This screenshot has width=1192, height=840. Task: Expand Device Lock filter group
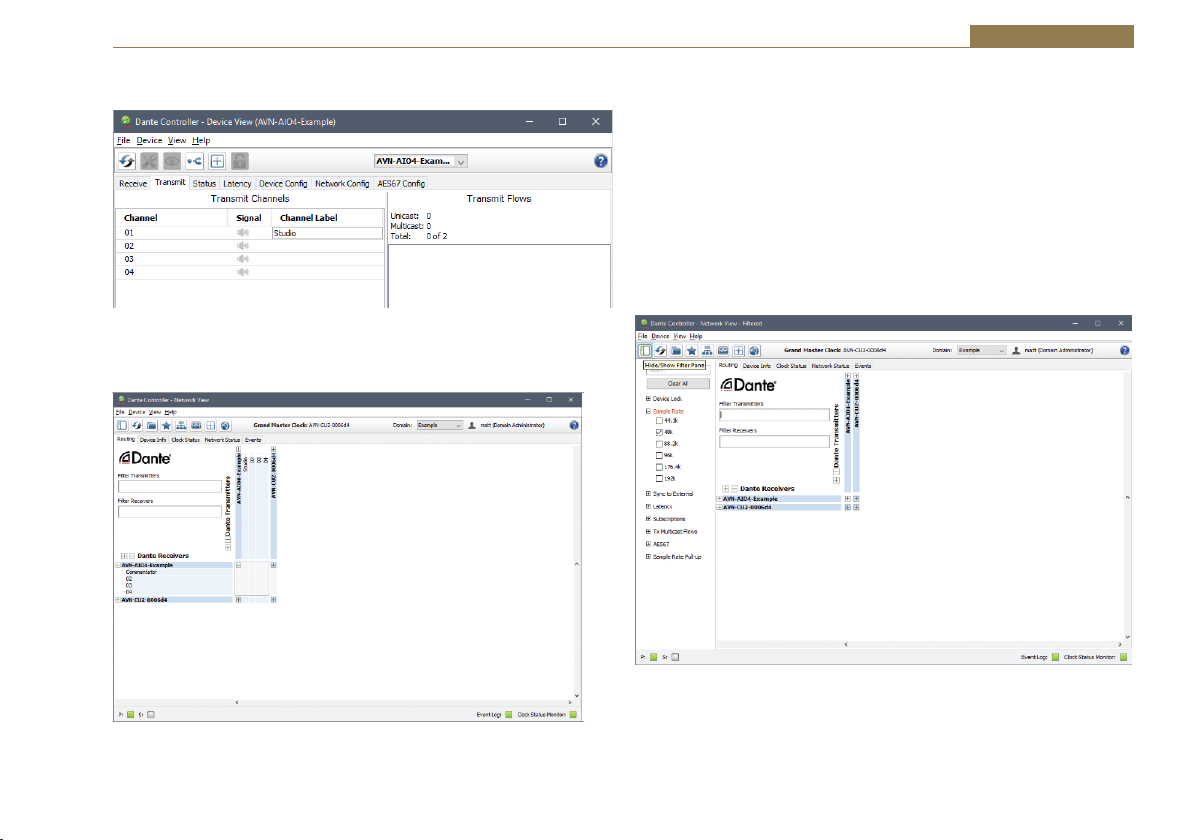pos(648,398)
